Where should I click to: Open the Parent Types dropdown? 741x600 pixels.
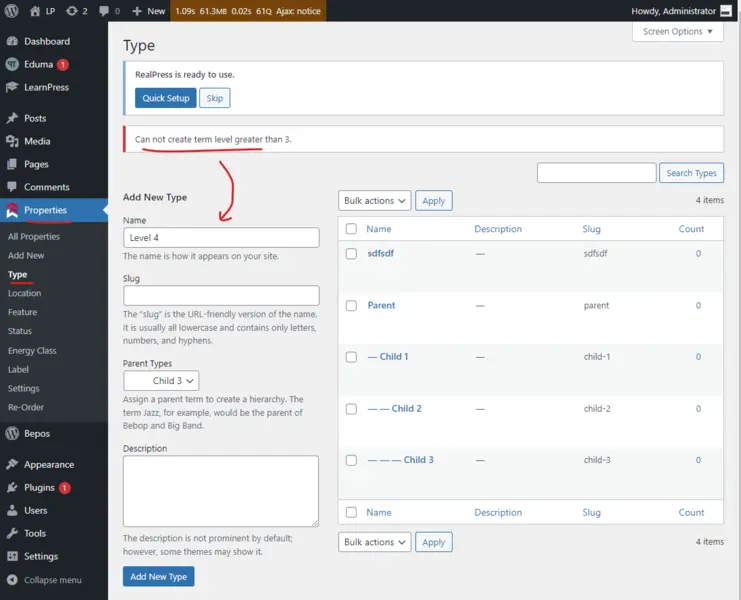(x=161, y=381)
